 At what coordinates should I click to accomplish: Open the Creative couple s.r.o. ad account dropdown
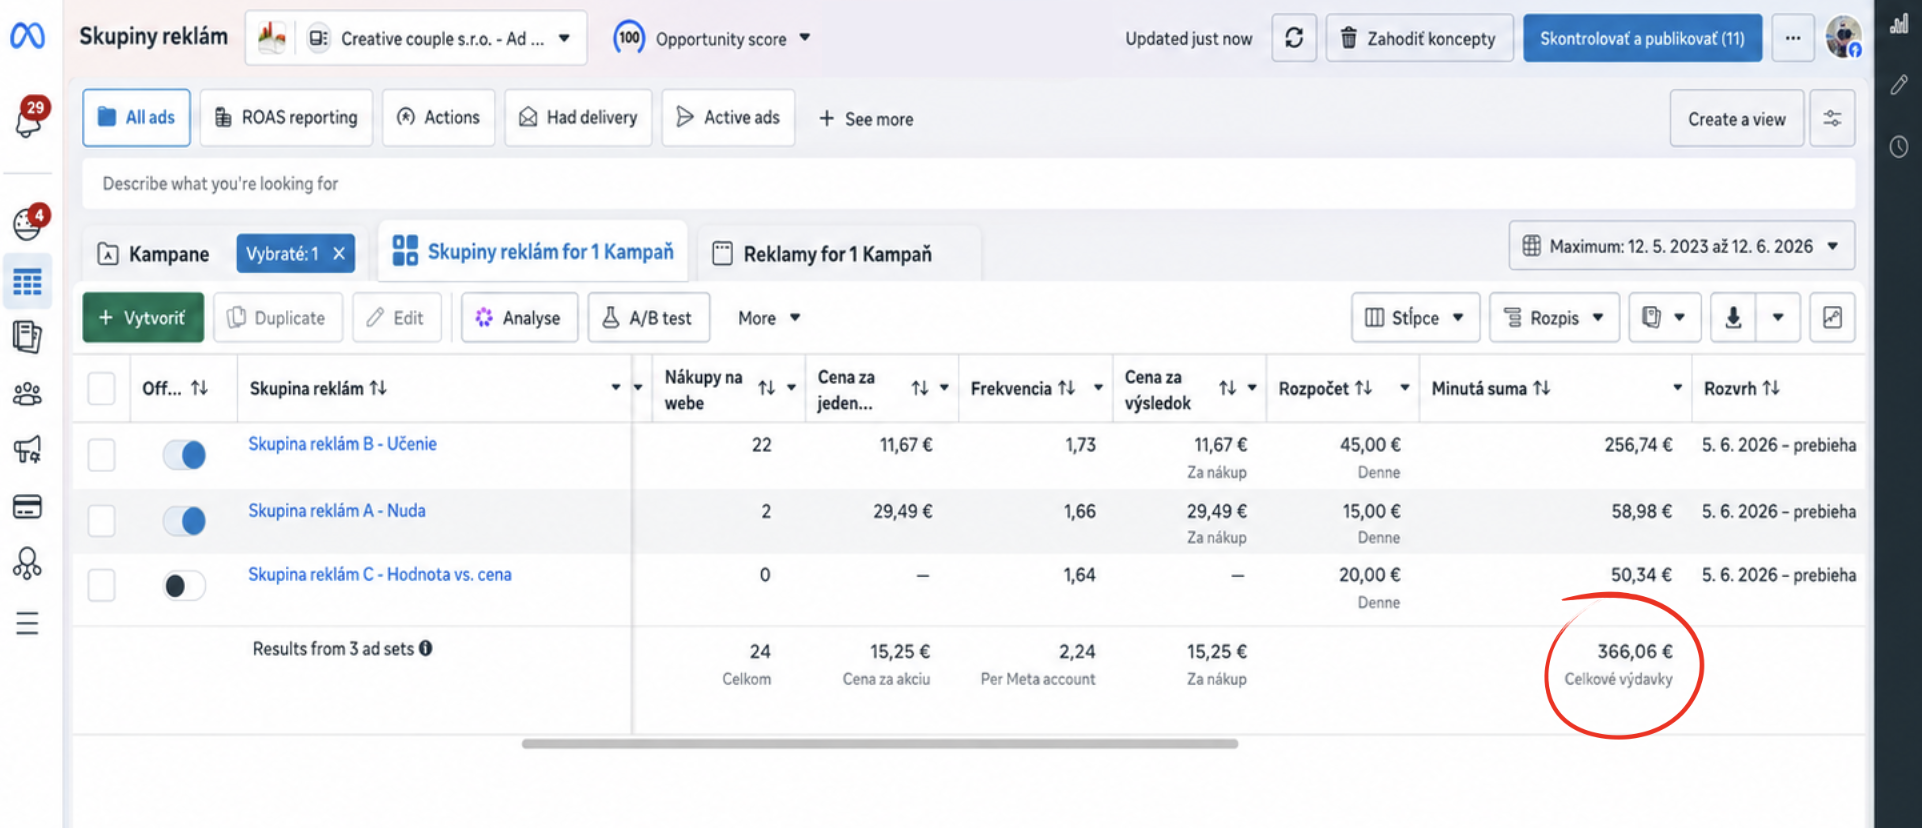point(415,38)
